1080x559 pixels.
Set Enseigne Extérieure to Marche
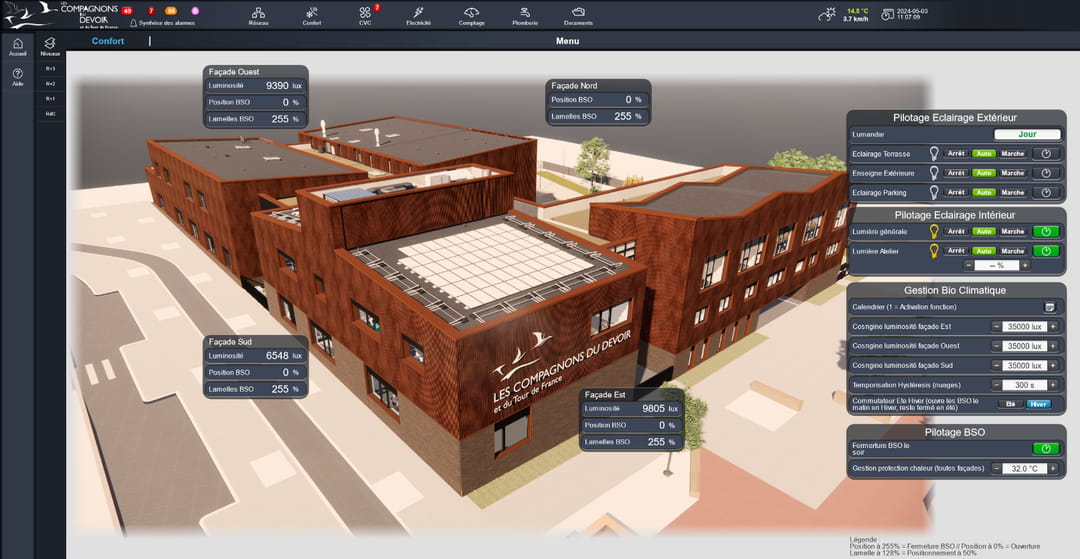tap(1012, 173)
